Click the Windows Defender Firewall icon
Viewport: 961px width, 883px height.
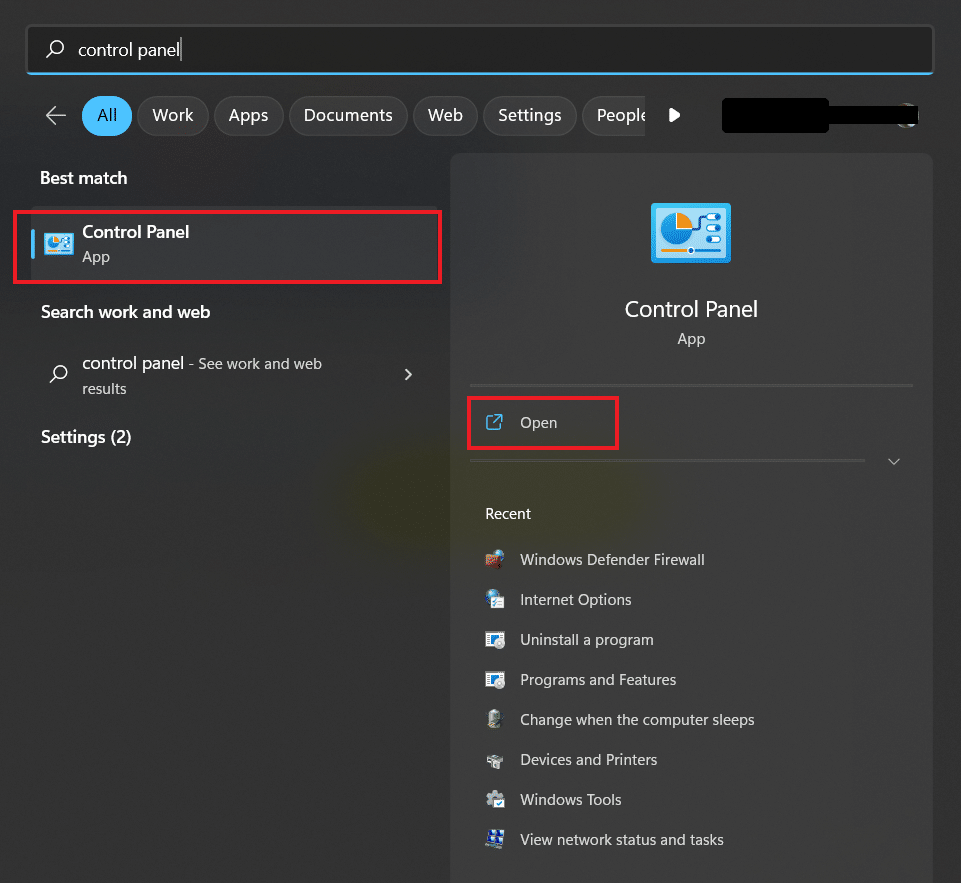pyautogui.click(x=495, y=559)
